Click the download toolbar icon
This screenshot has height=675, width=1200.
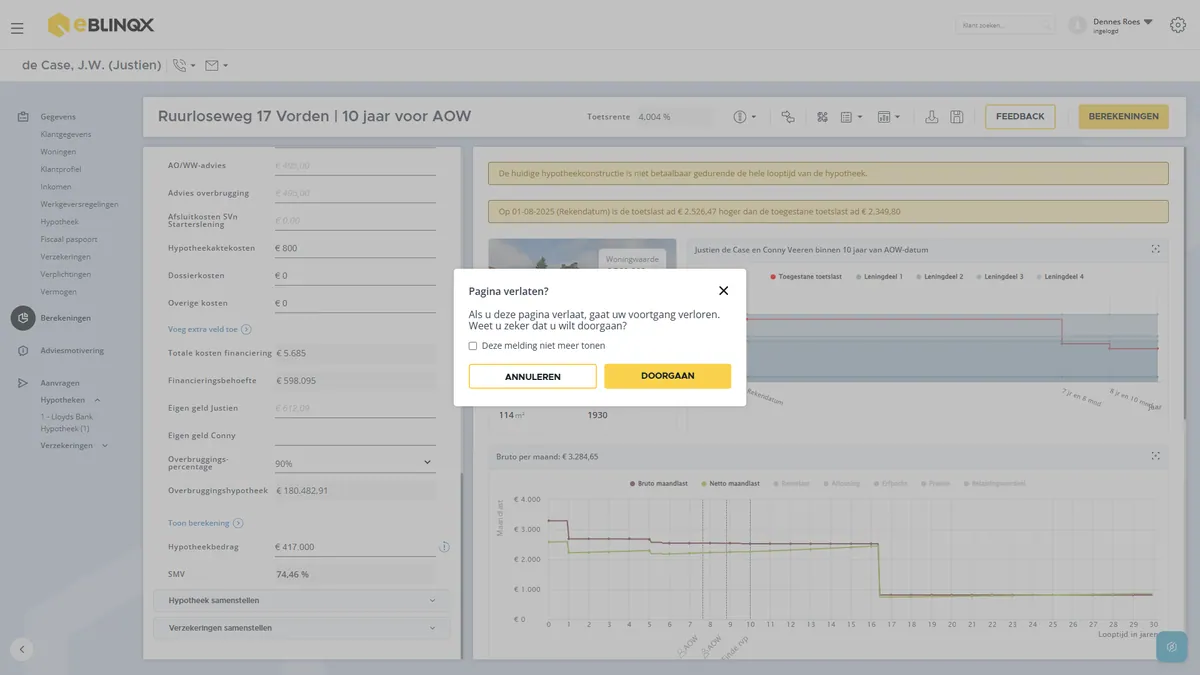point(932,117)
